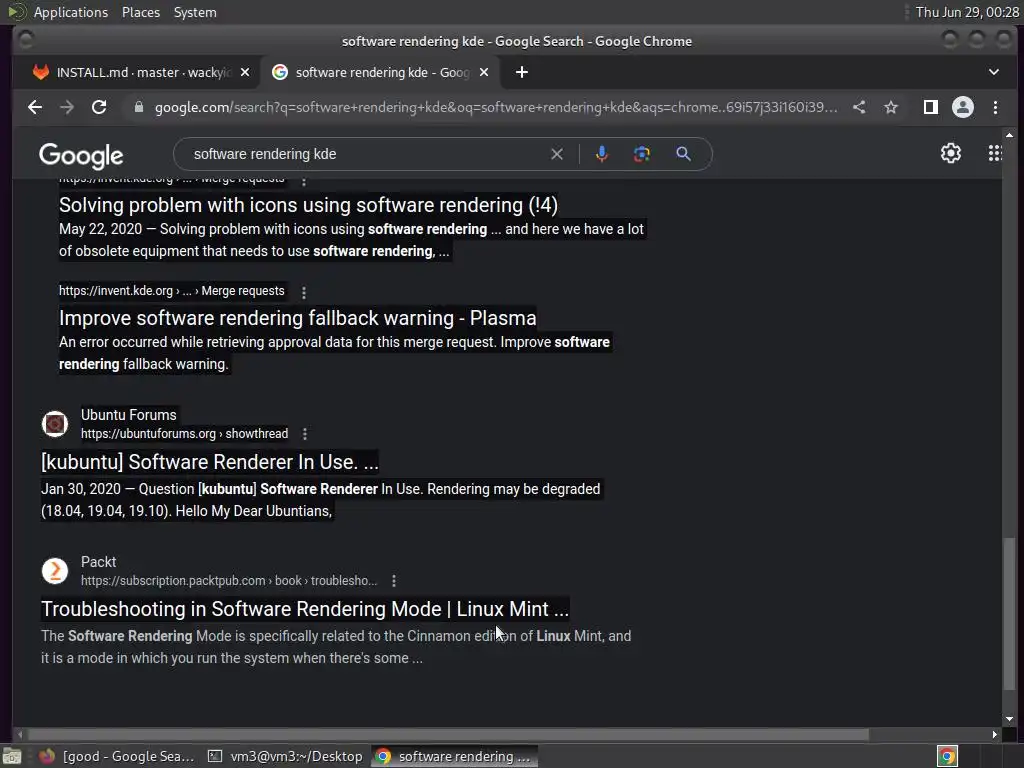Open Places menu
The width and height of the screenshot is (1024, 768).
point(140,12)
